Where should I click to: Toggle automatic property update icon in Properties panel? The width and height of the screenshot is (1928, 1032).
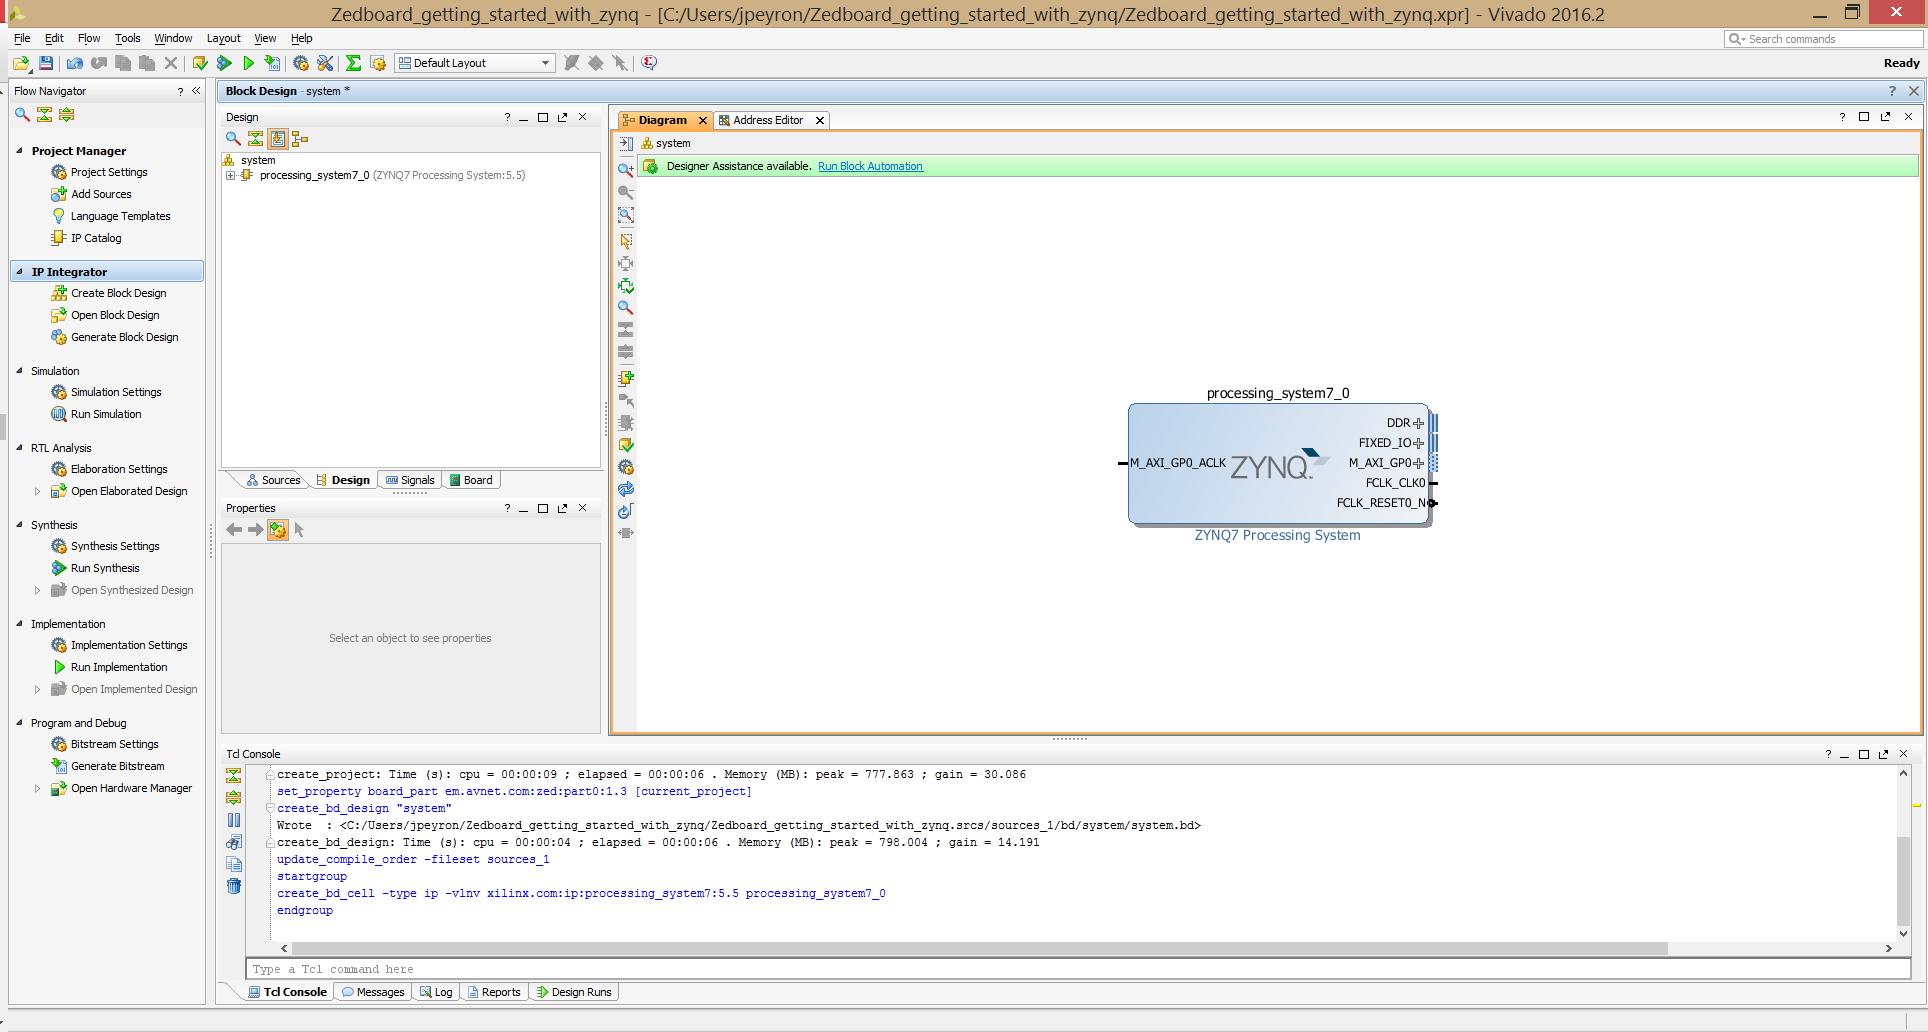click(278, 530)
